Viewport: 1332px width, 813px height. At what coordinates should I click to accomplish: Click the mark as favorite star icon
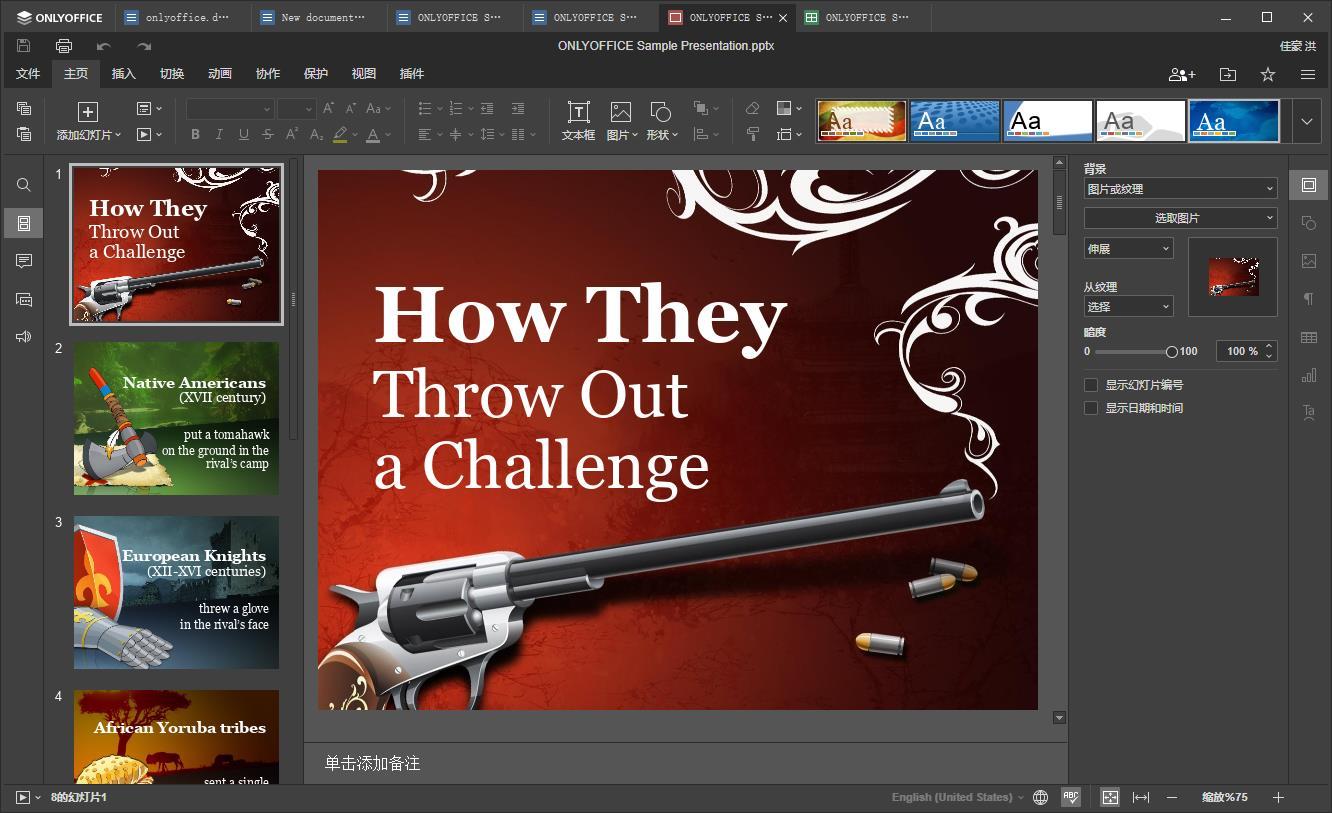(1267, 74)
